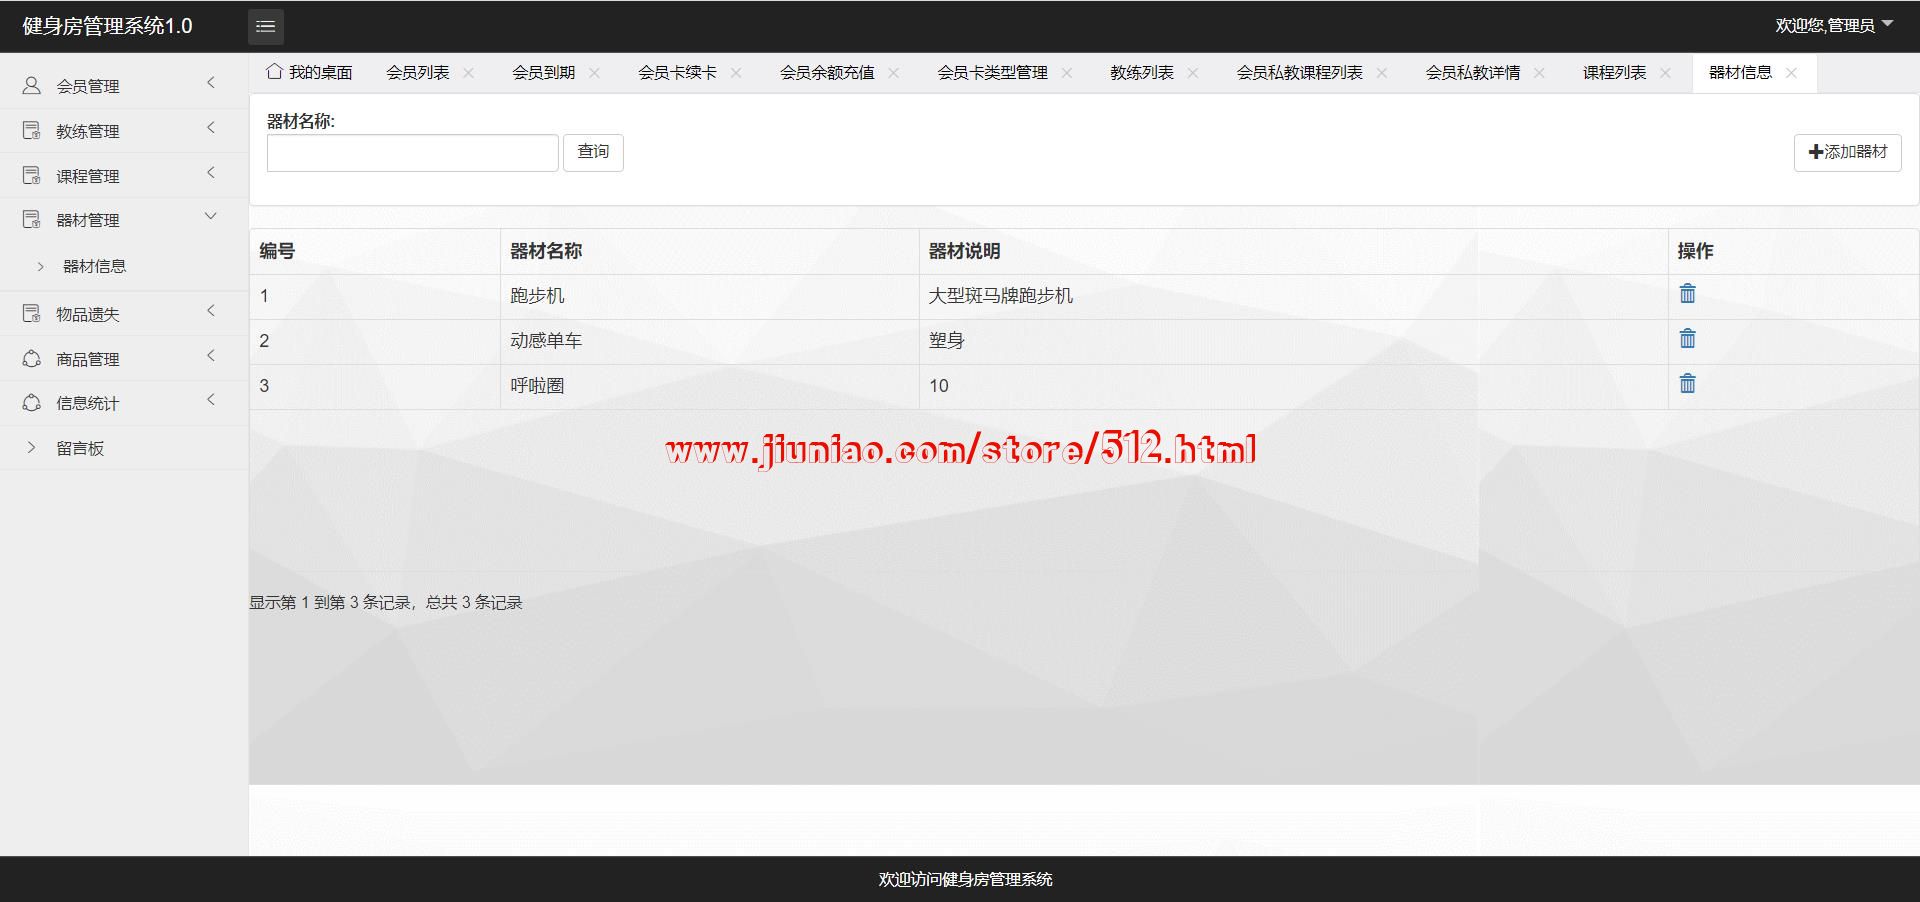Click the 器材名称: field label
The height and width of the screenshot is (902, 1920).
coord(301,121)
